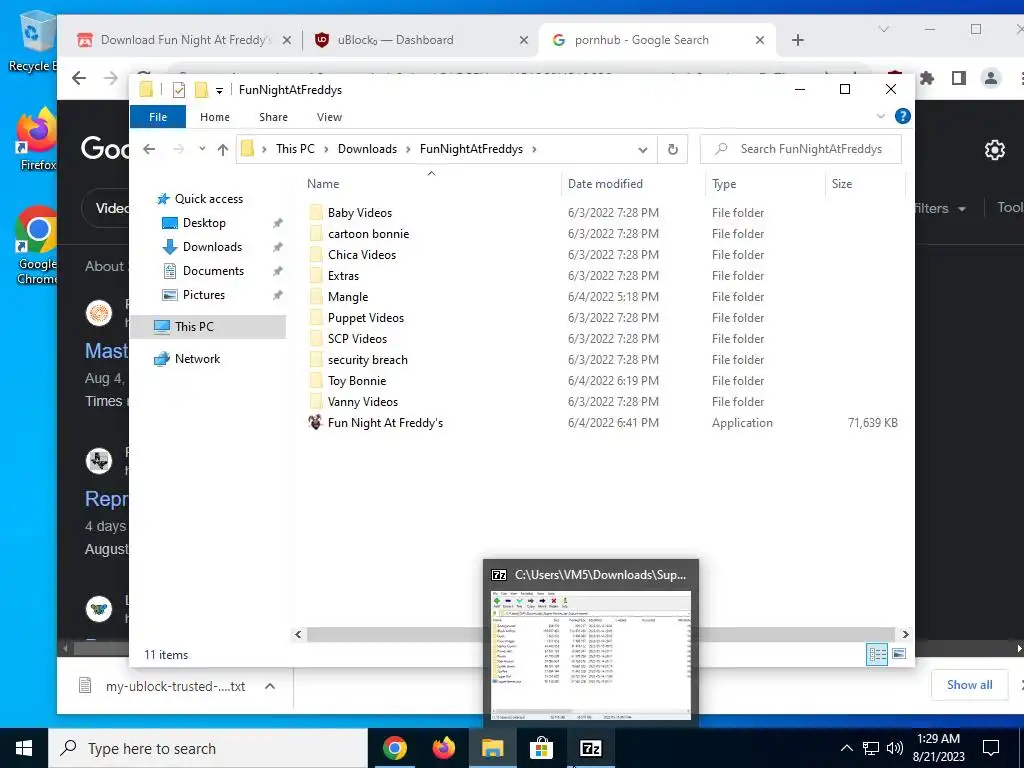Expand the address bar history dropdown
The width and height of the screenshot is (1024, 768).
pos(643,150)
